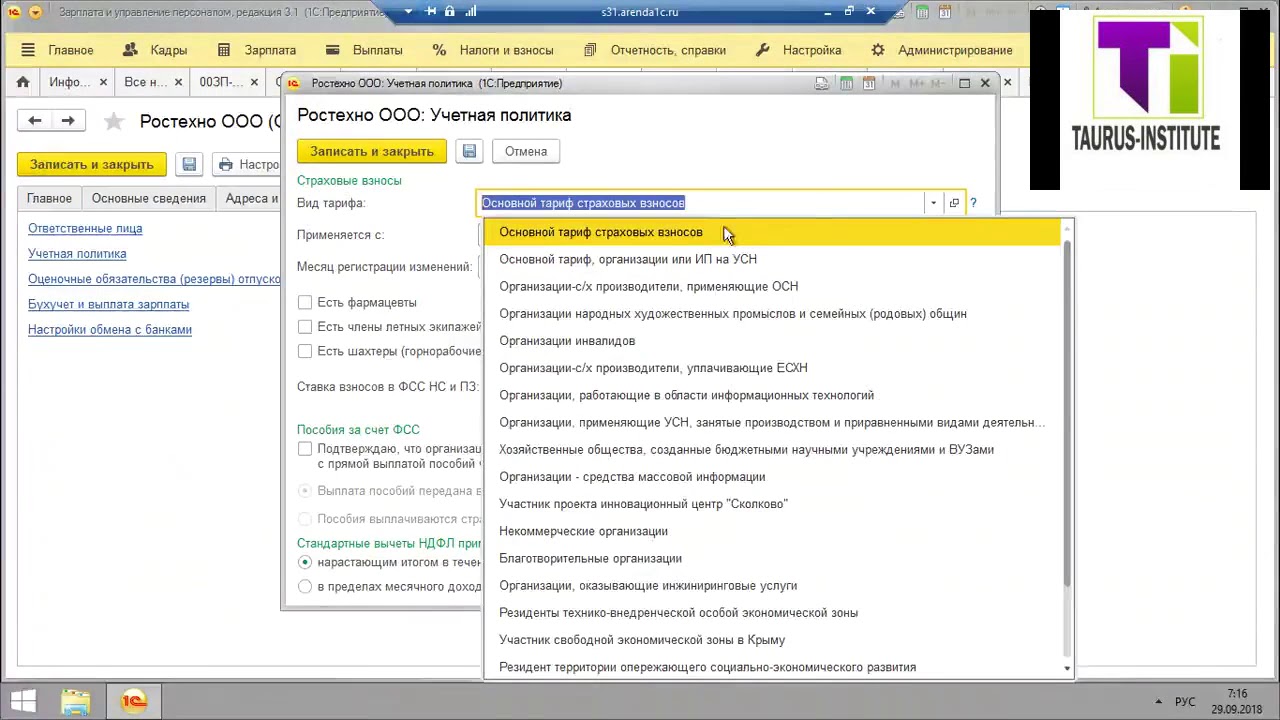The image size is (1280, 720).
Task: Choose Организации инвалидов option
Action: [771, 341]
